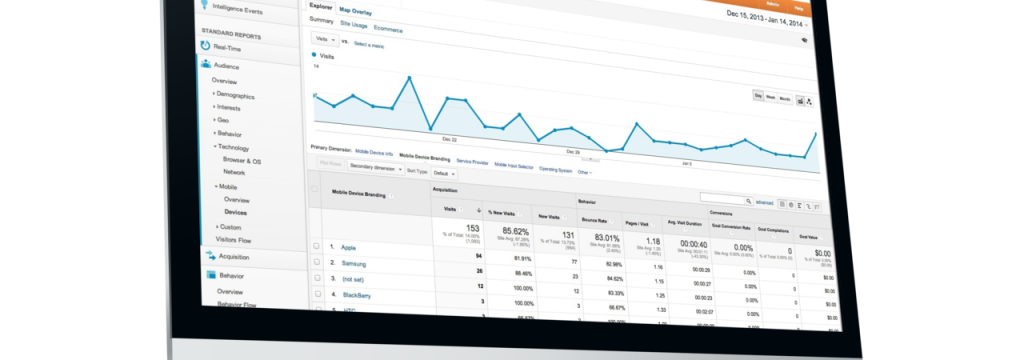Open the Site Usage tab
The height and width of the screenshot is (360, 1024).
coord(353,24)
